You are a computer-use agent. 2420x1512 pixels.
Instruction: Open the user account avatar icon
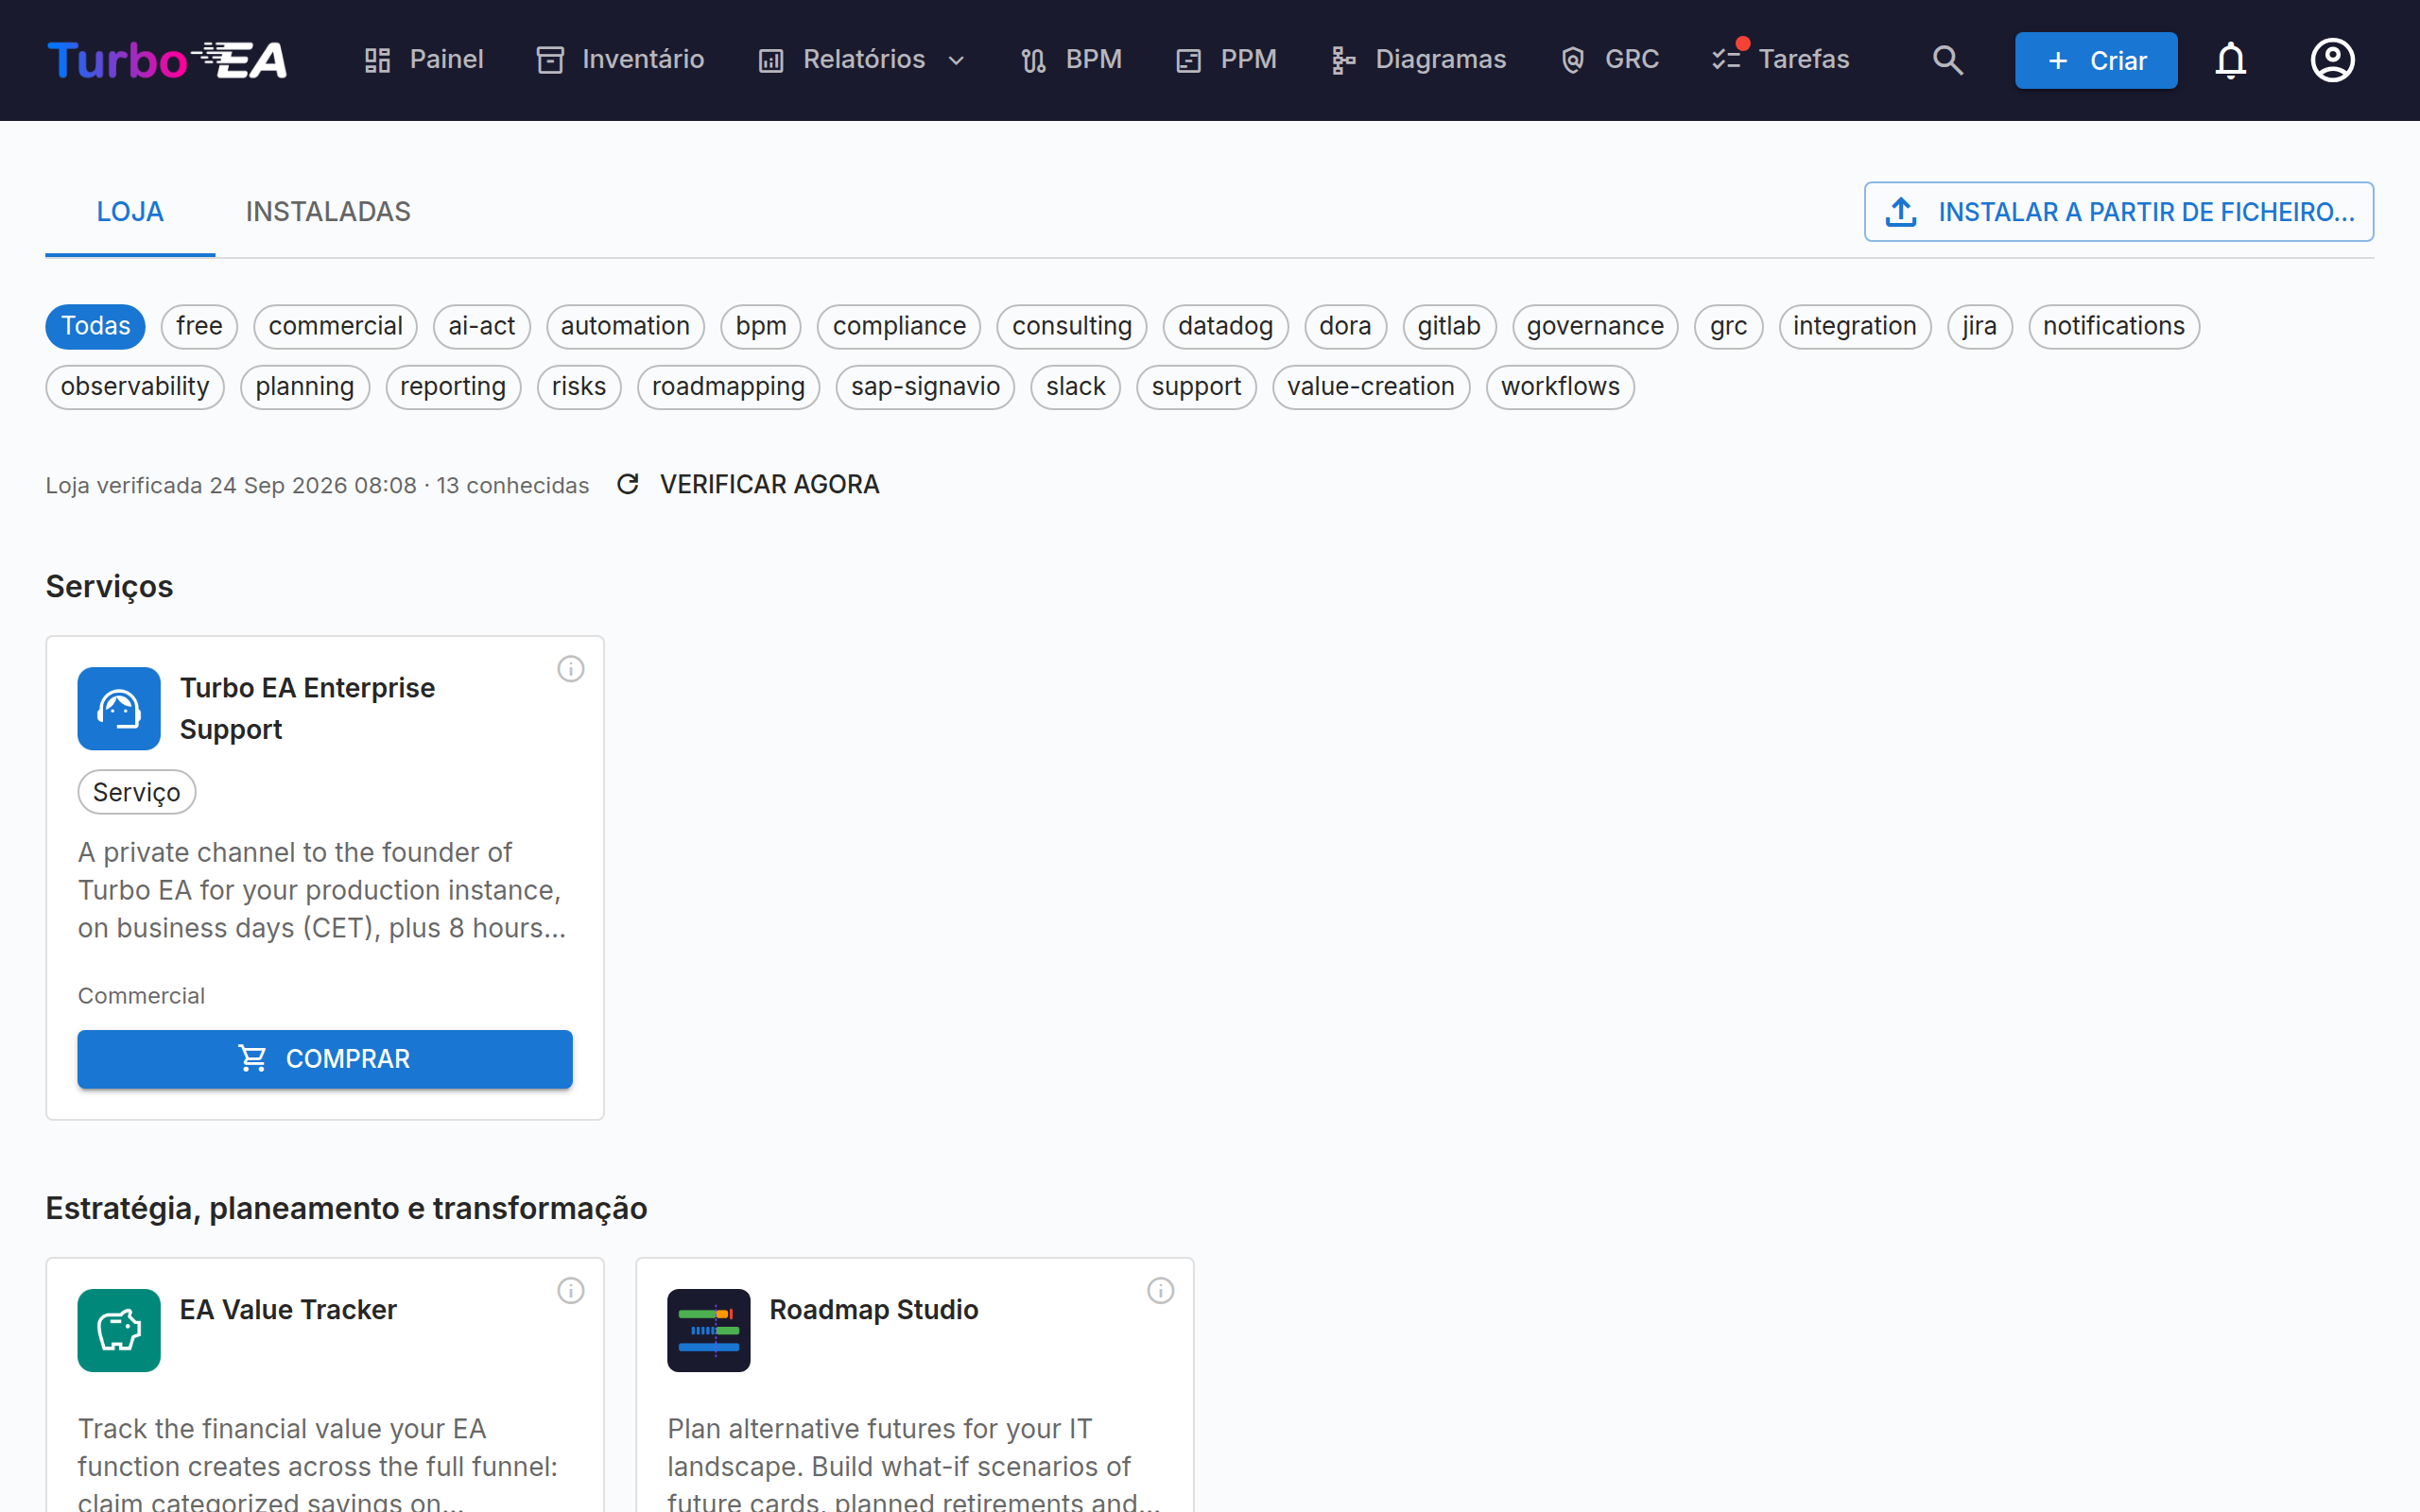pyautogui.click(x=2332, y=60)
